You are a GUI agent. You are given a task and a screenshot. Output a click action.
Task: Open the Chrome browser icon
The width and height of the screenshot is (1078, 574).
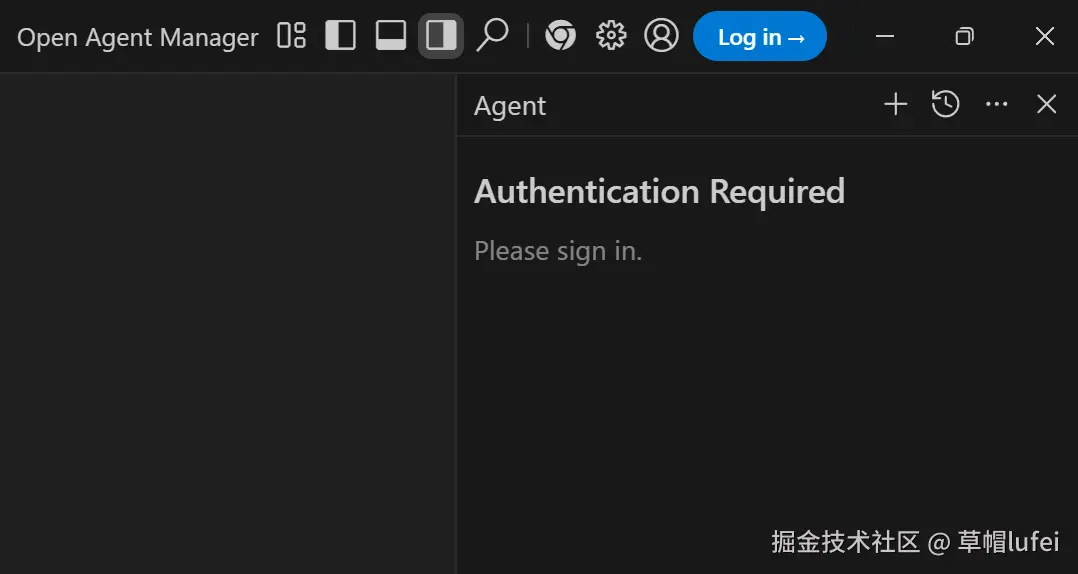pyautogui.click(x=560, y=36)
